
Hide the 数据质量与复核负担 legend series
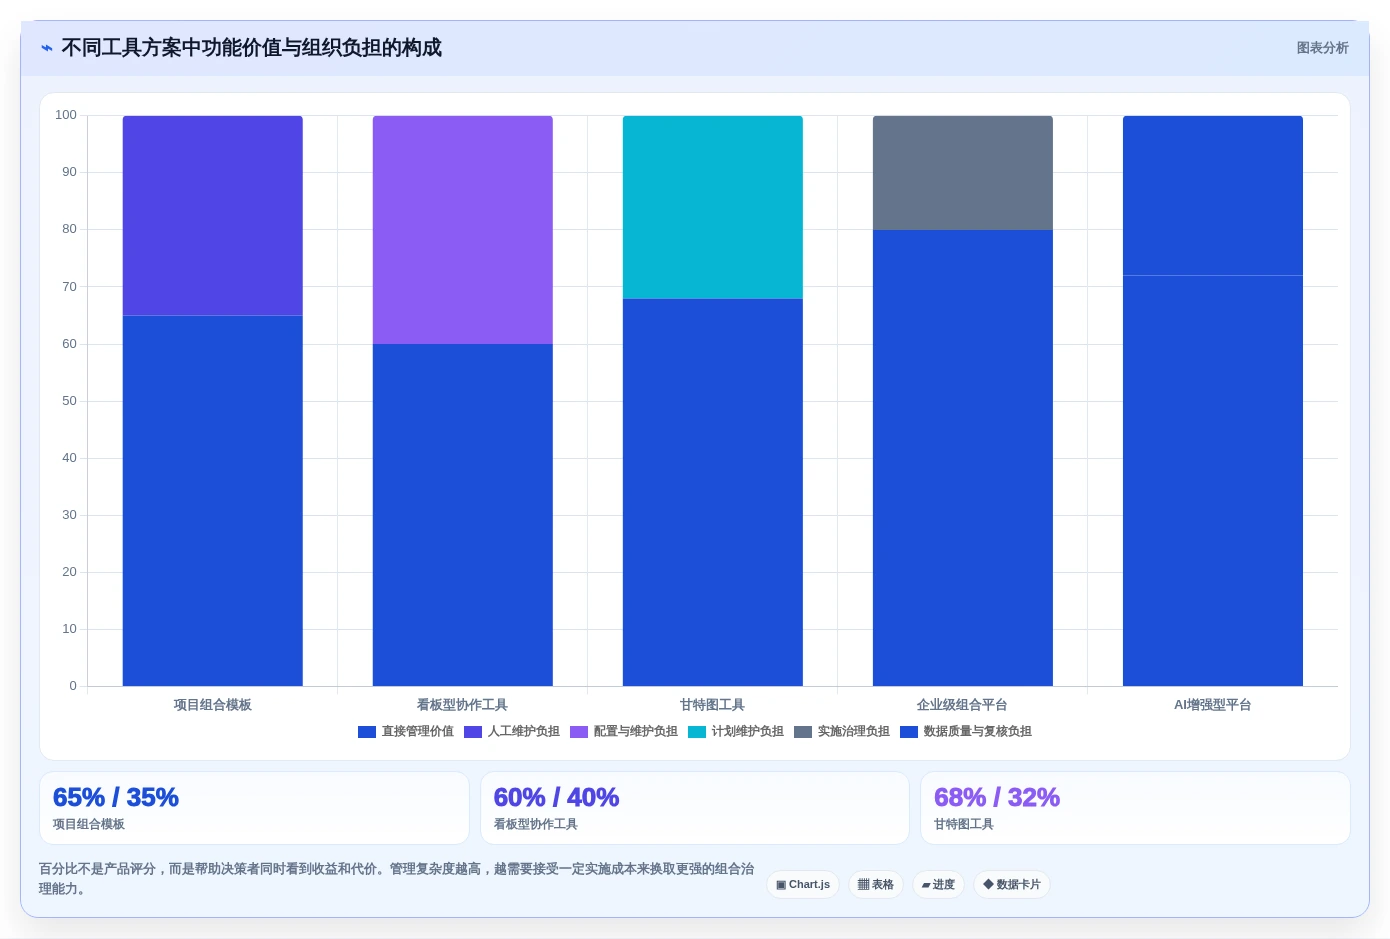pos(965,732)
